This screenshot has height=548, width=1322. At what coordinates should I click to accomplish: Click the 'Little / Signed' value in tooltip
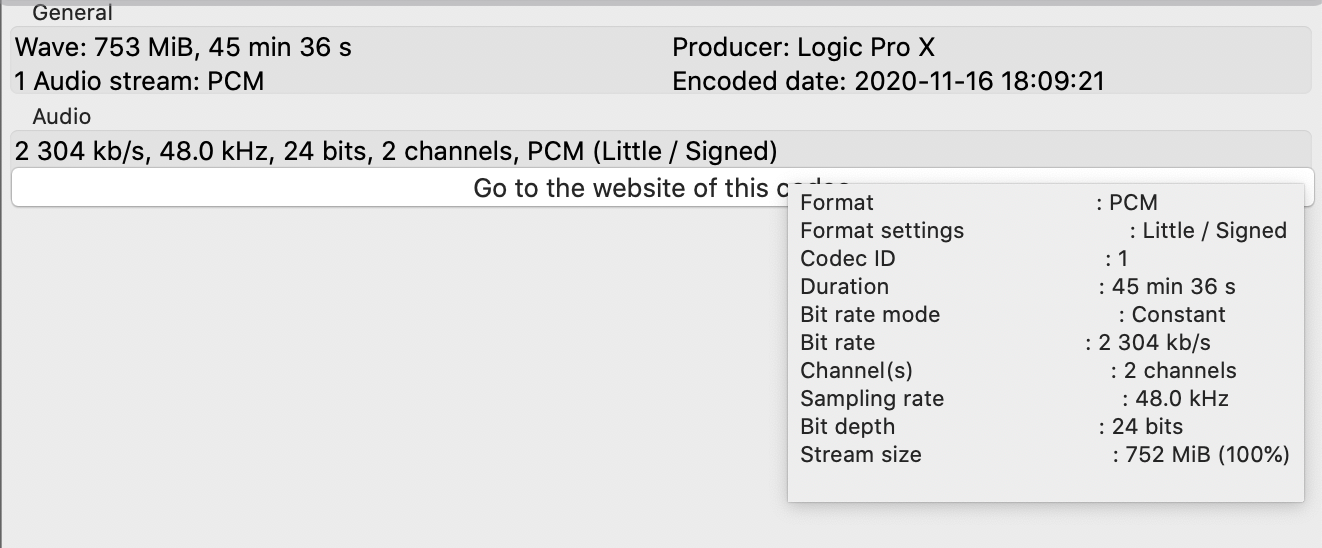(x=1214, y=231)
